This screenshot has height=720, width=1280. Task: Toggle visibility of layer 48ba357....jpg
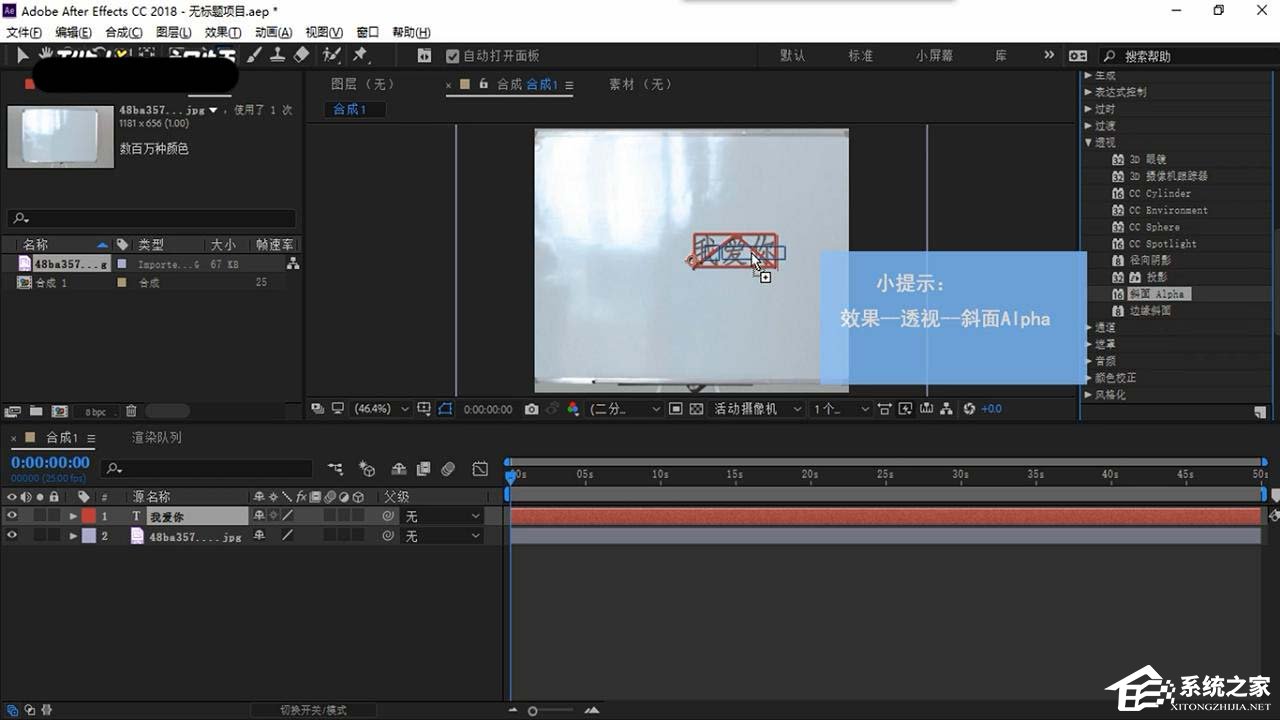pos(13,535)
